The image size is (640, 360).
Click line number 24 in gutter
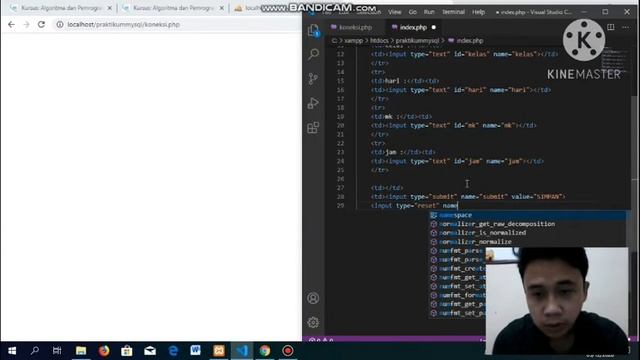(340, 161)
